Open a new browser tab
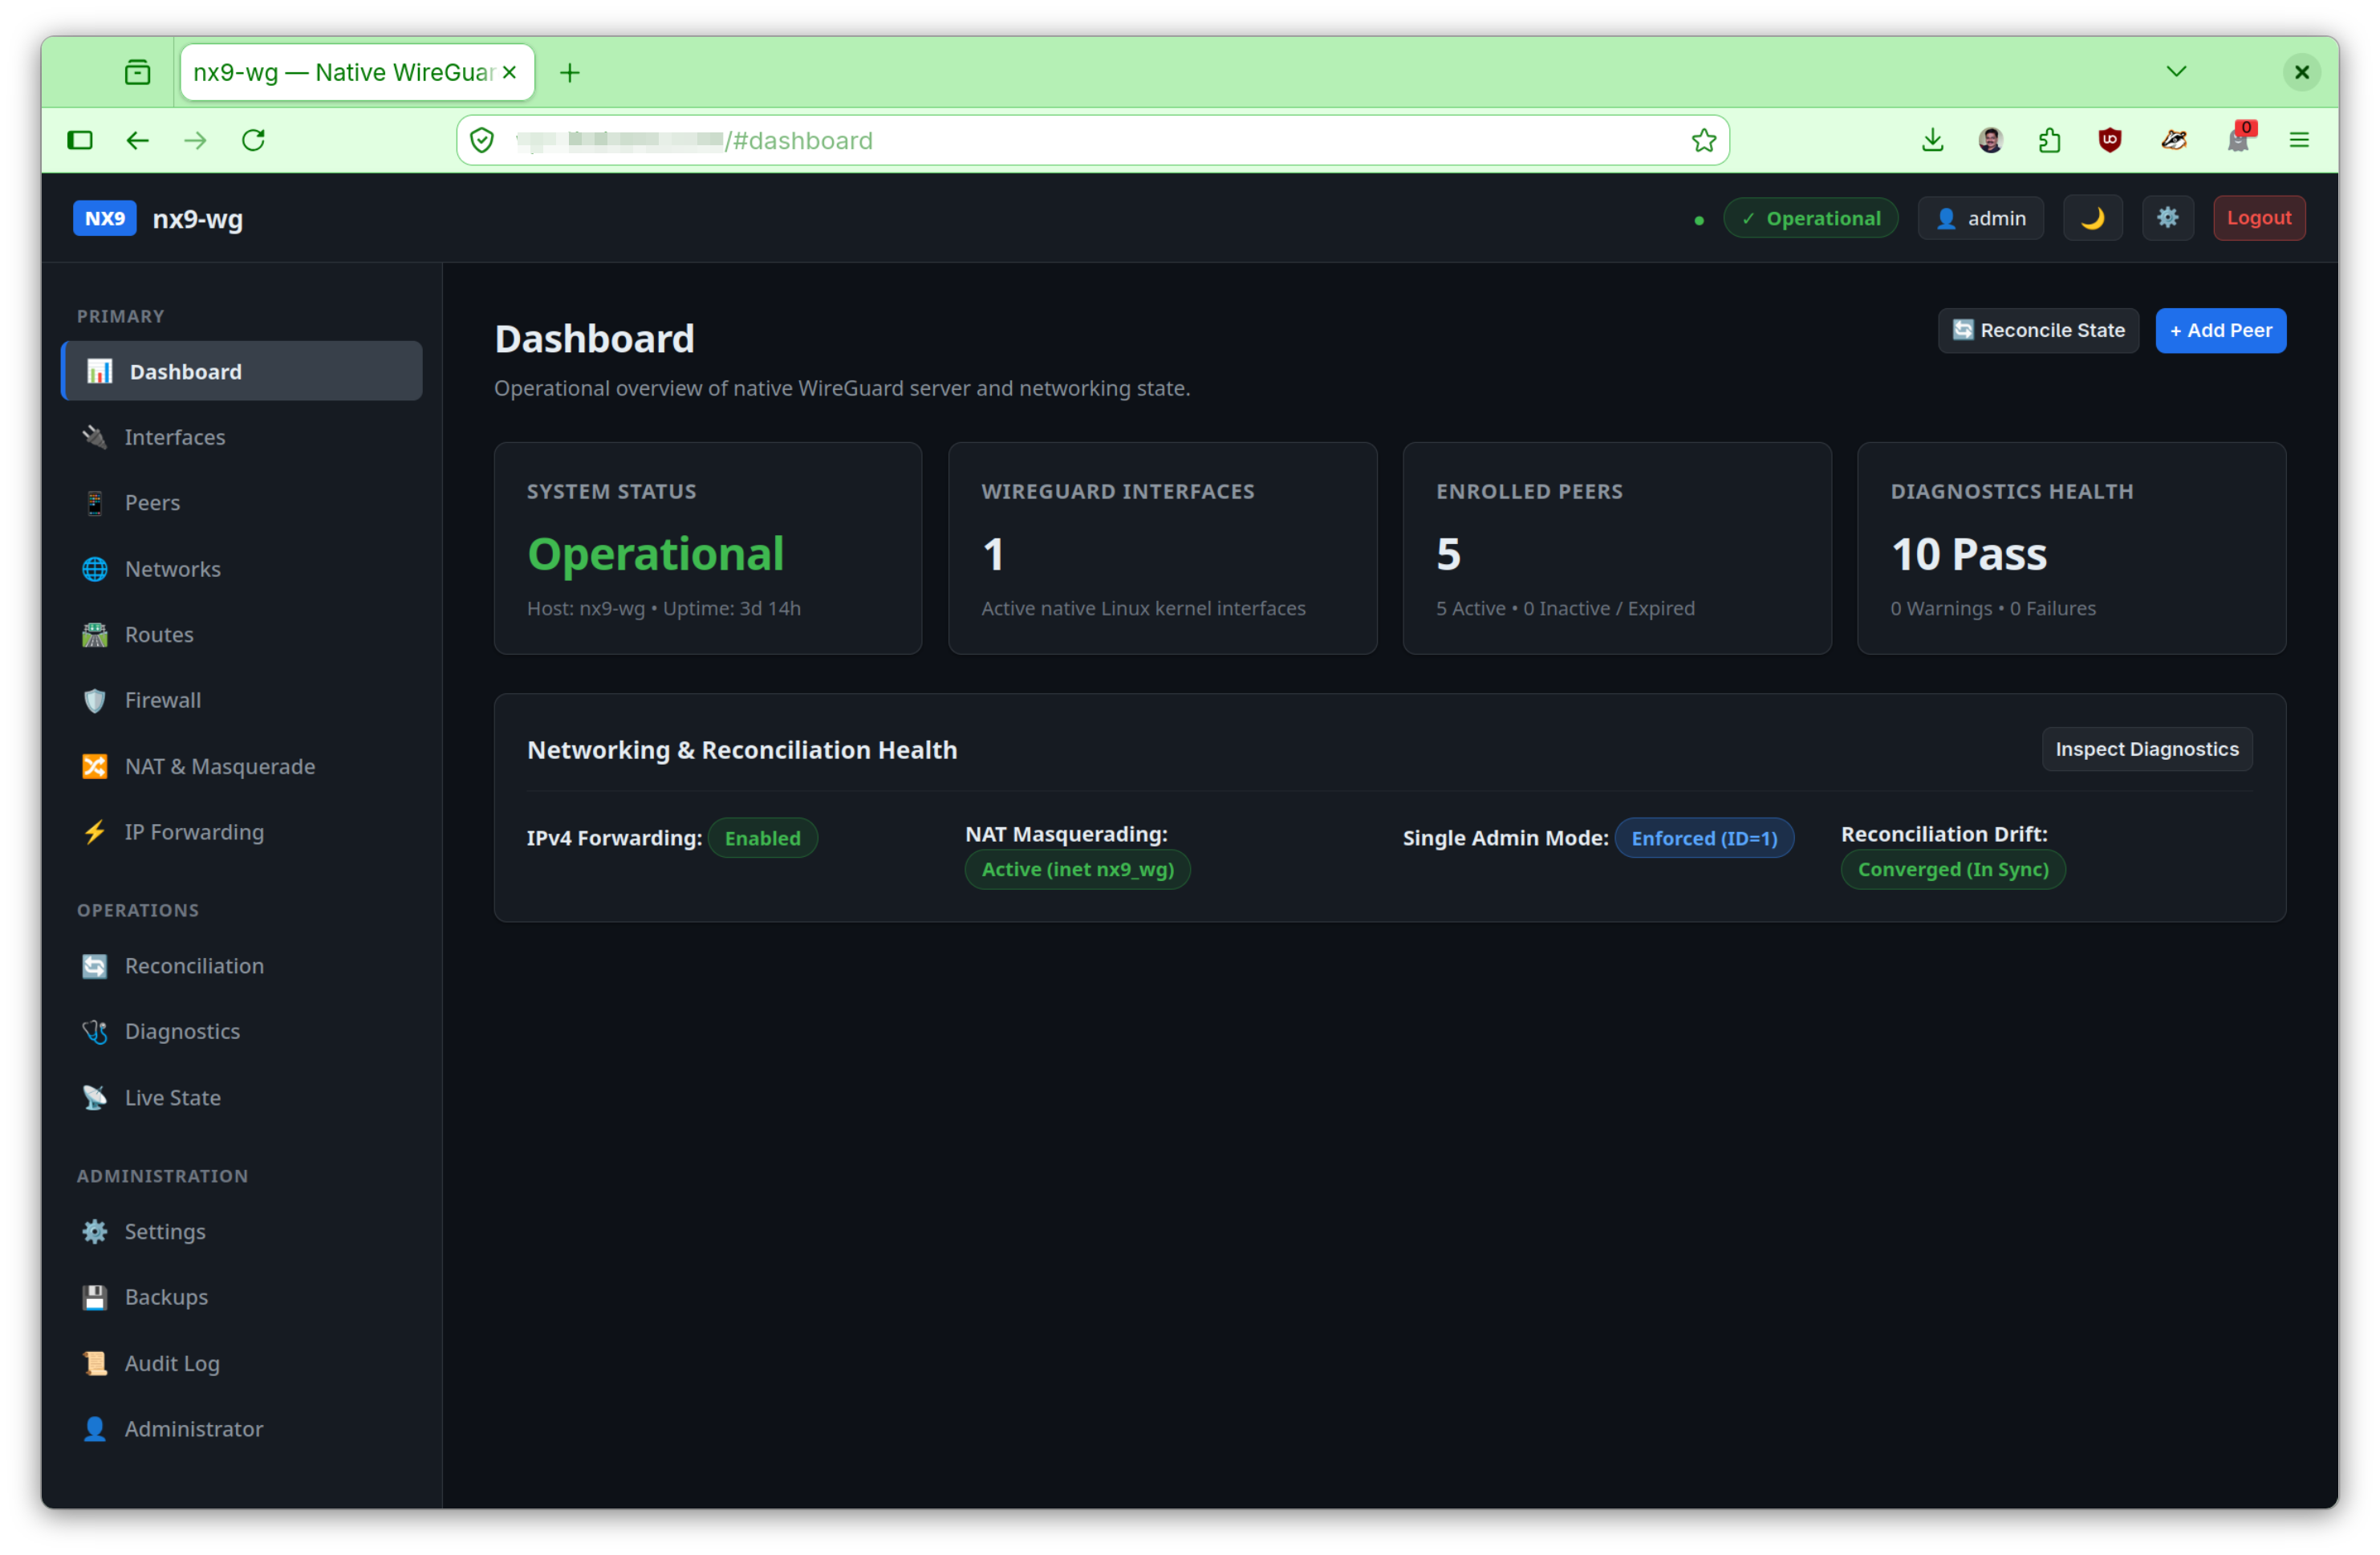The height and width of the screenshot is (1555, 2380). (x=570, y=72)
